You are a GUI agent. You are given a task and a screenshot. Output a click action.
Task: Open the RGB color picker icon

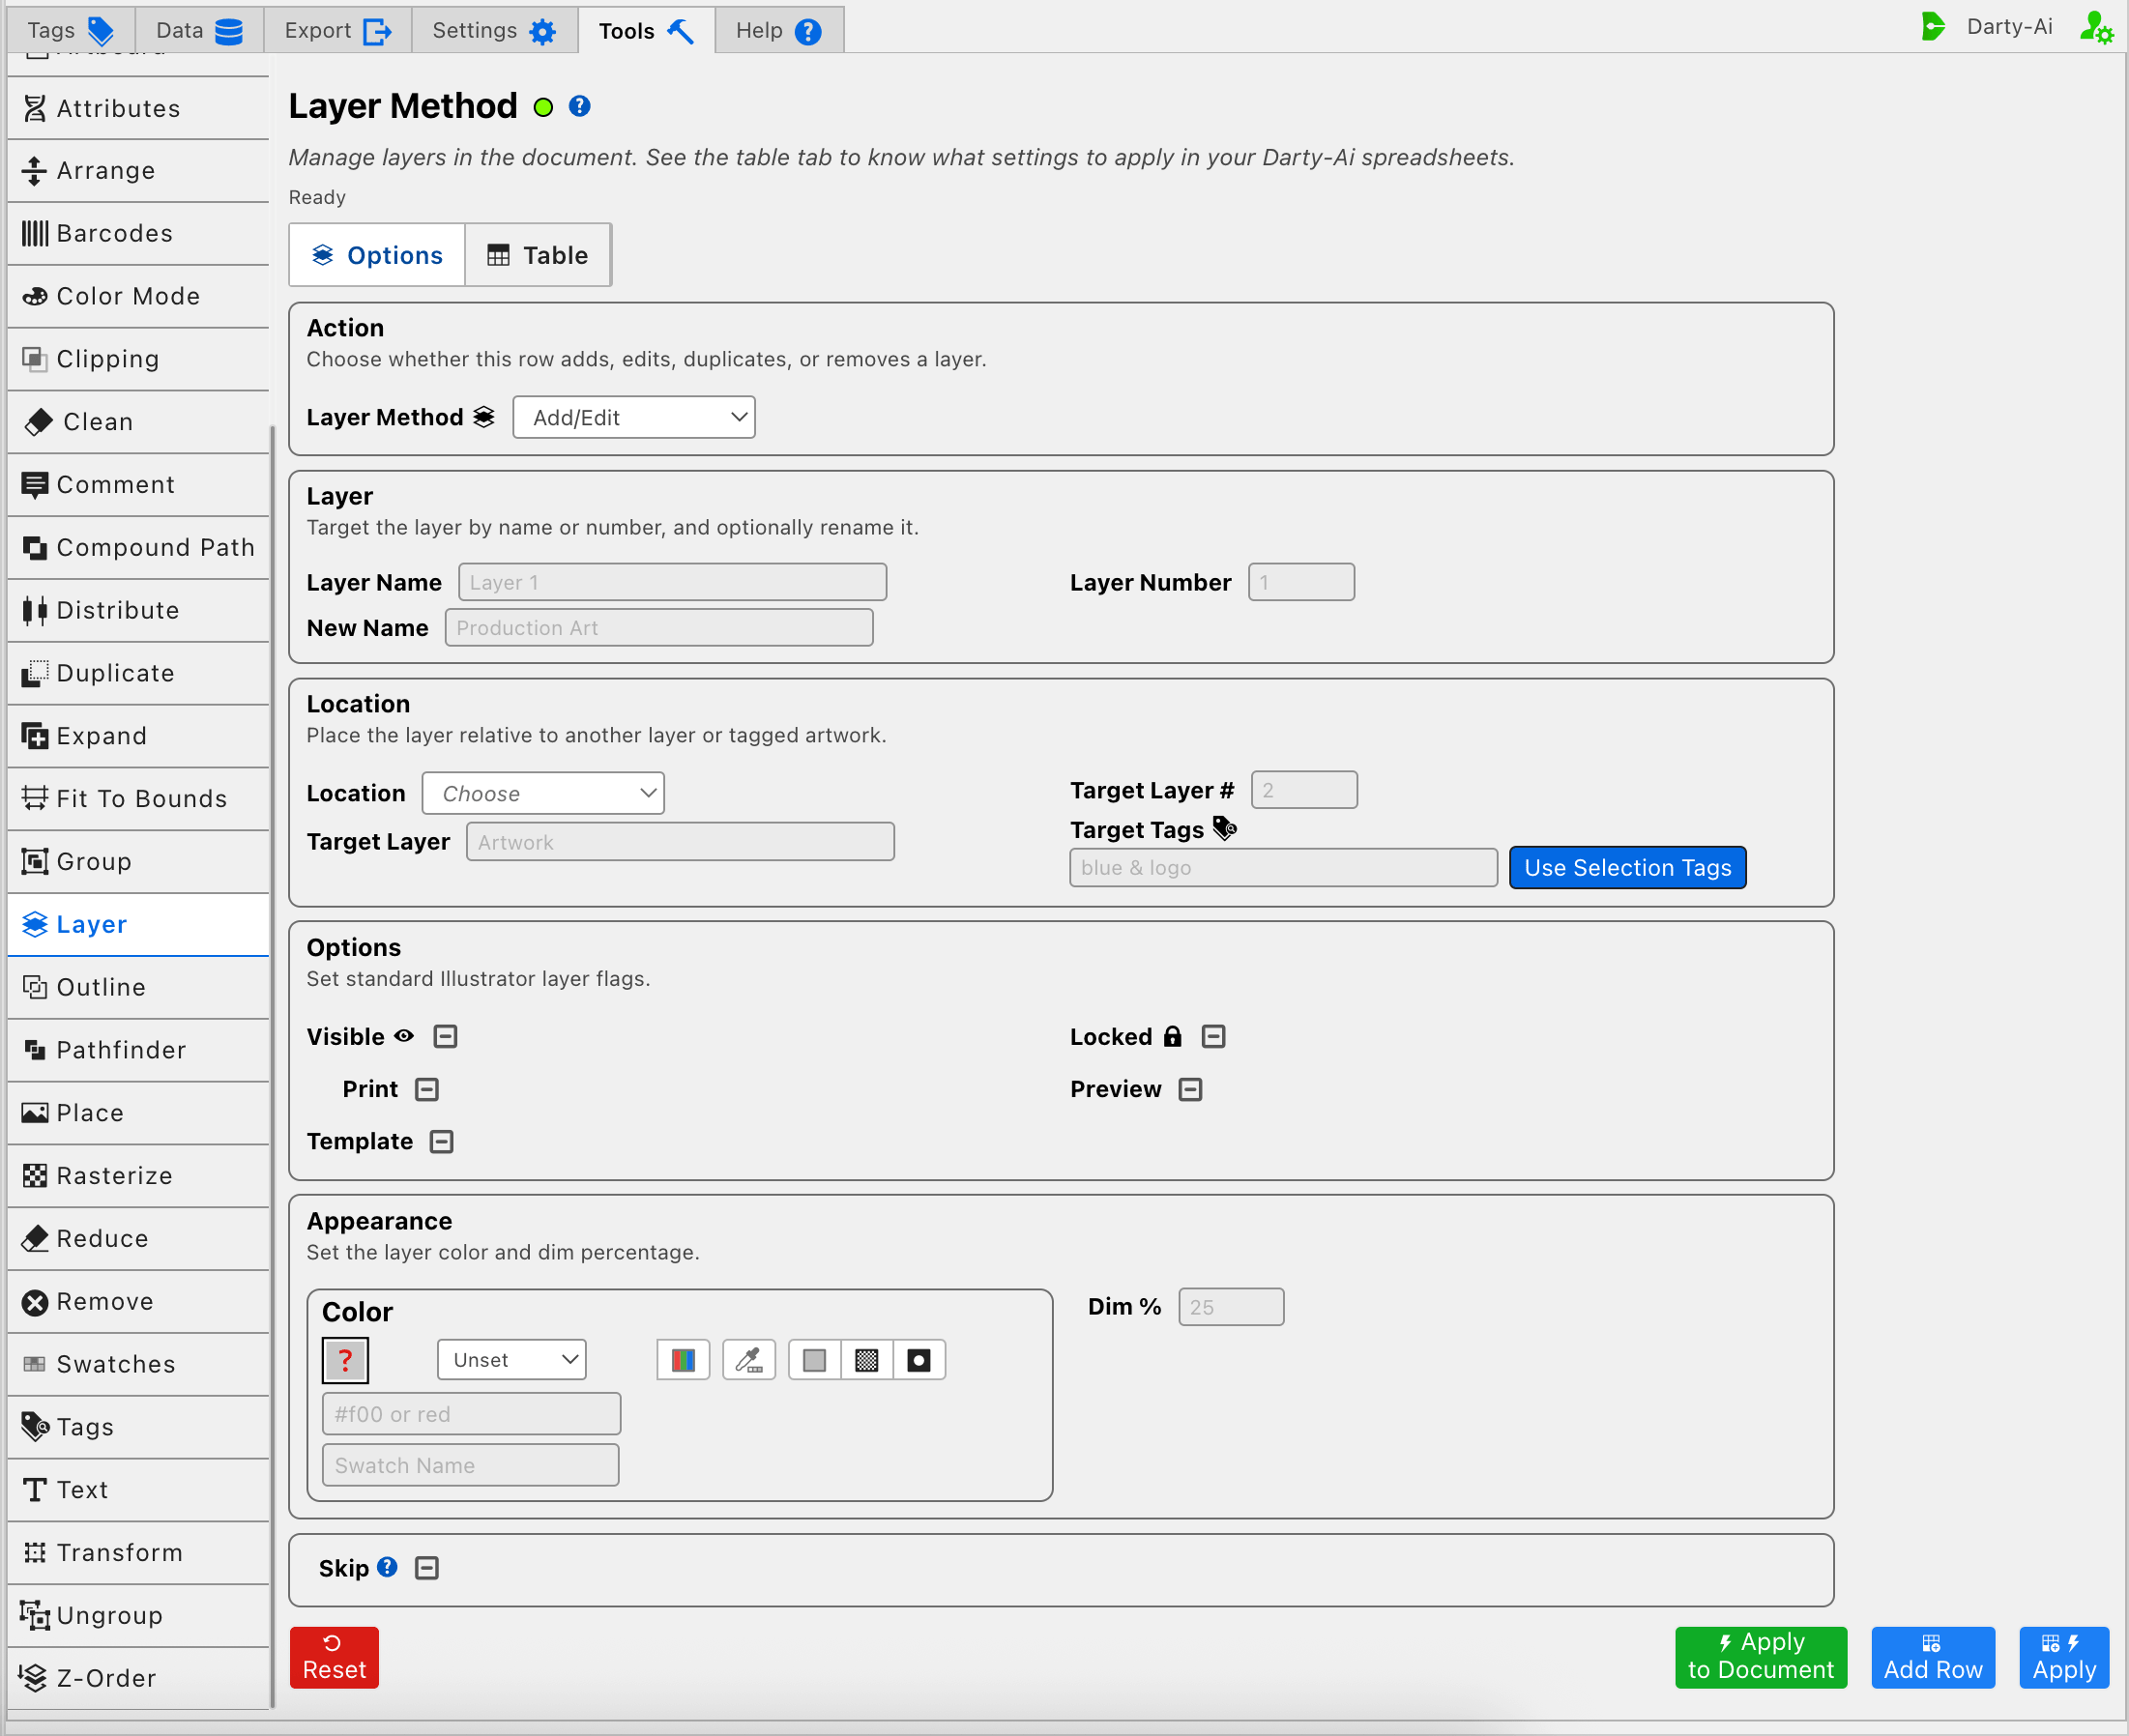pos(683,1360)
